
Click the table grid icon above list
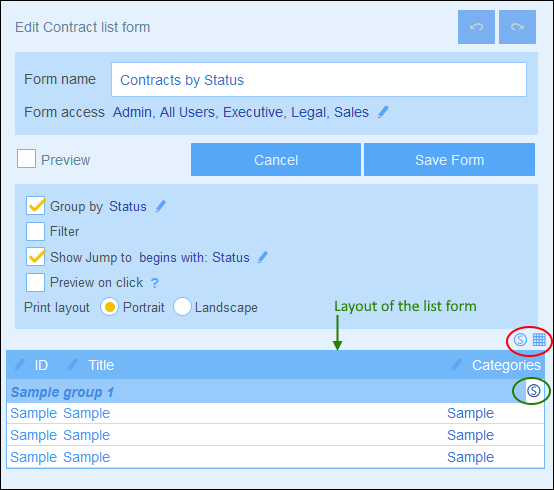pyautogui.click(x=539, y=340)
